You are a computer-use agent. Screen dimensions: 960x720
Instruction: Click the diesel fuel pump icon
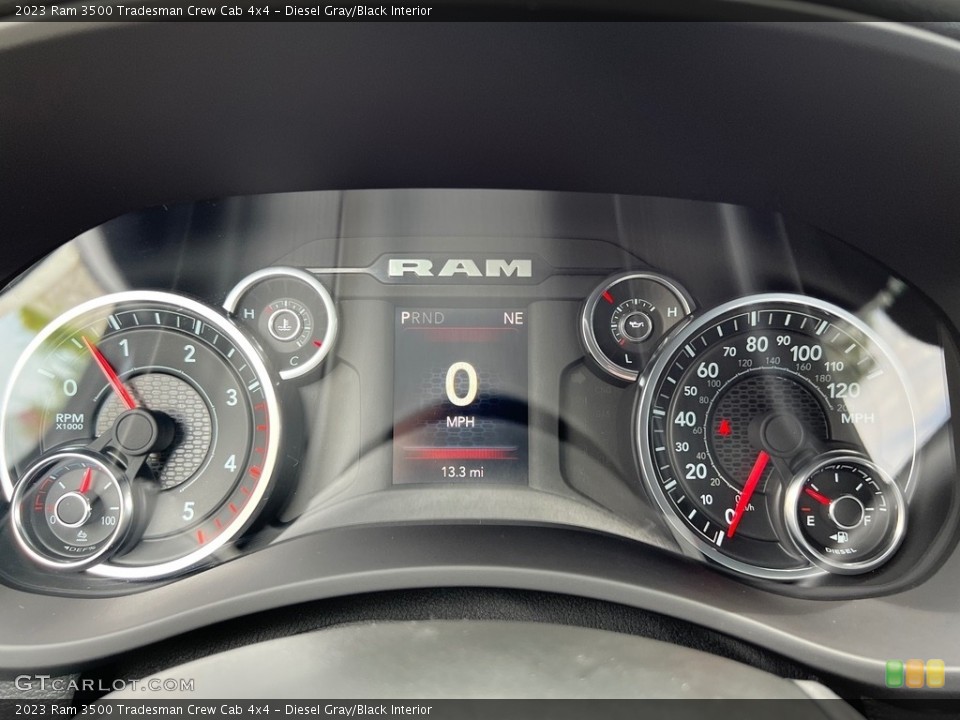[x=839, y=538]
